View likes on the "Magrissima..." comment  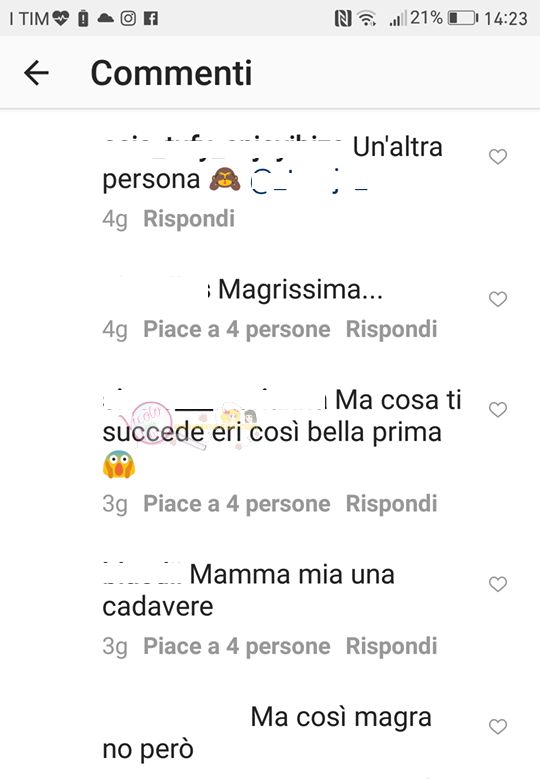click(x=236, y=329)
